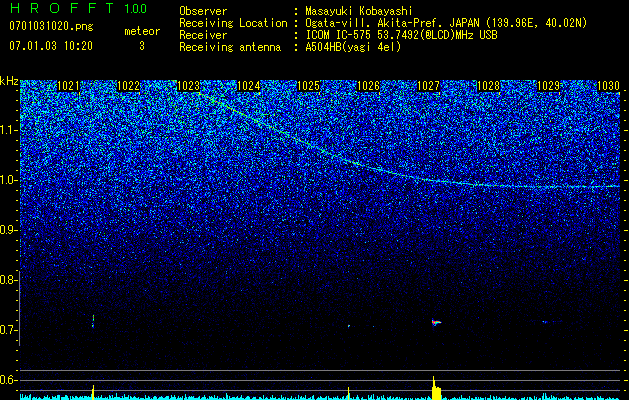Click the 1030 time marker

[609, 86]
